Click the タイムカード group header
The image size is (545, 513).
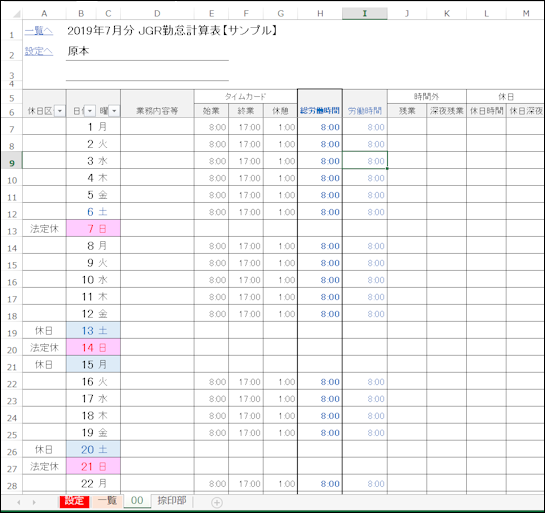click(245, 96)
